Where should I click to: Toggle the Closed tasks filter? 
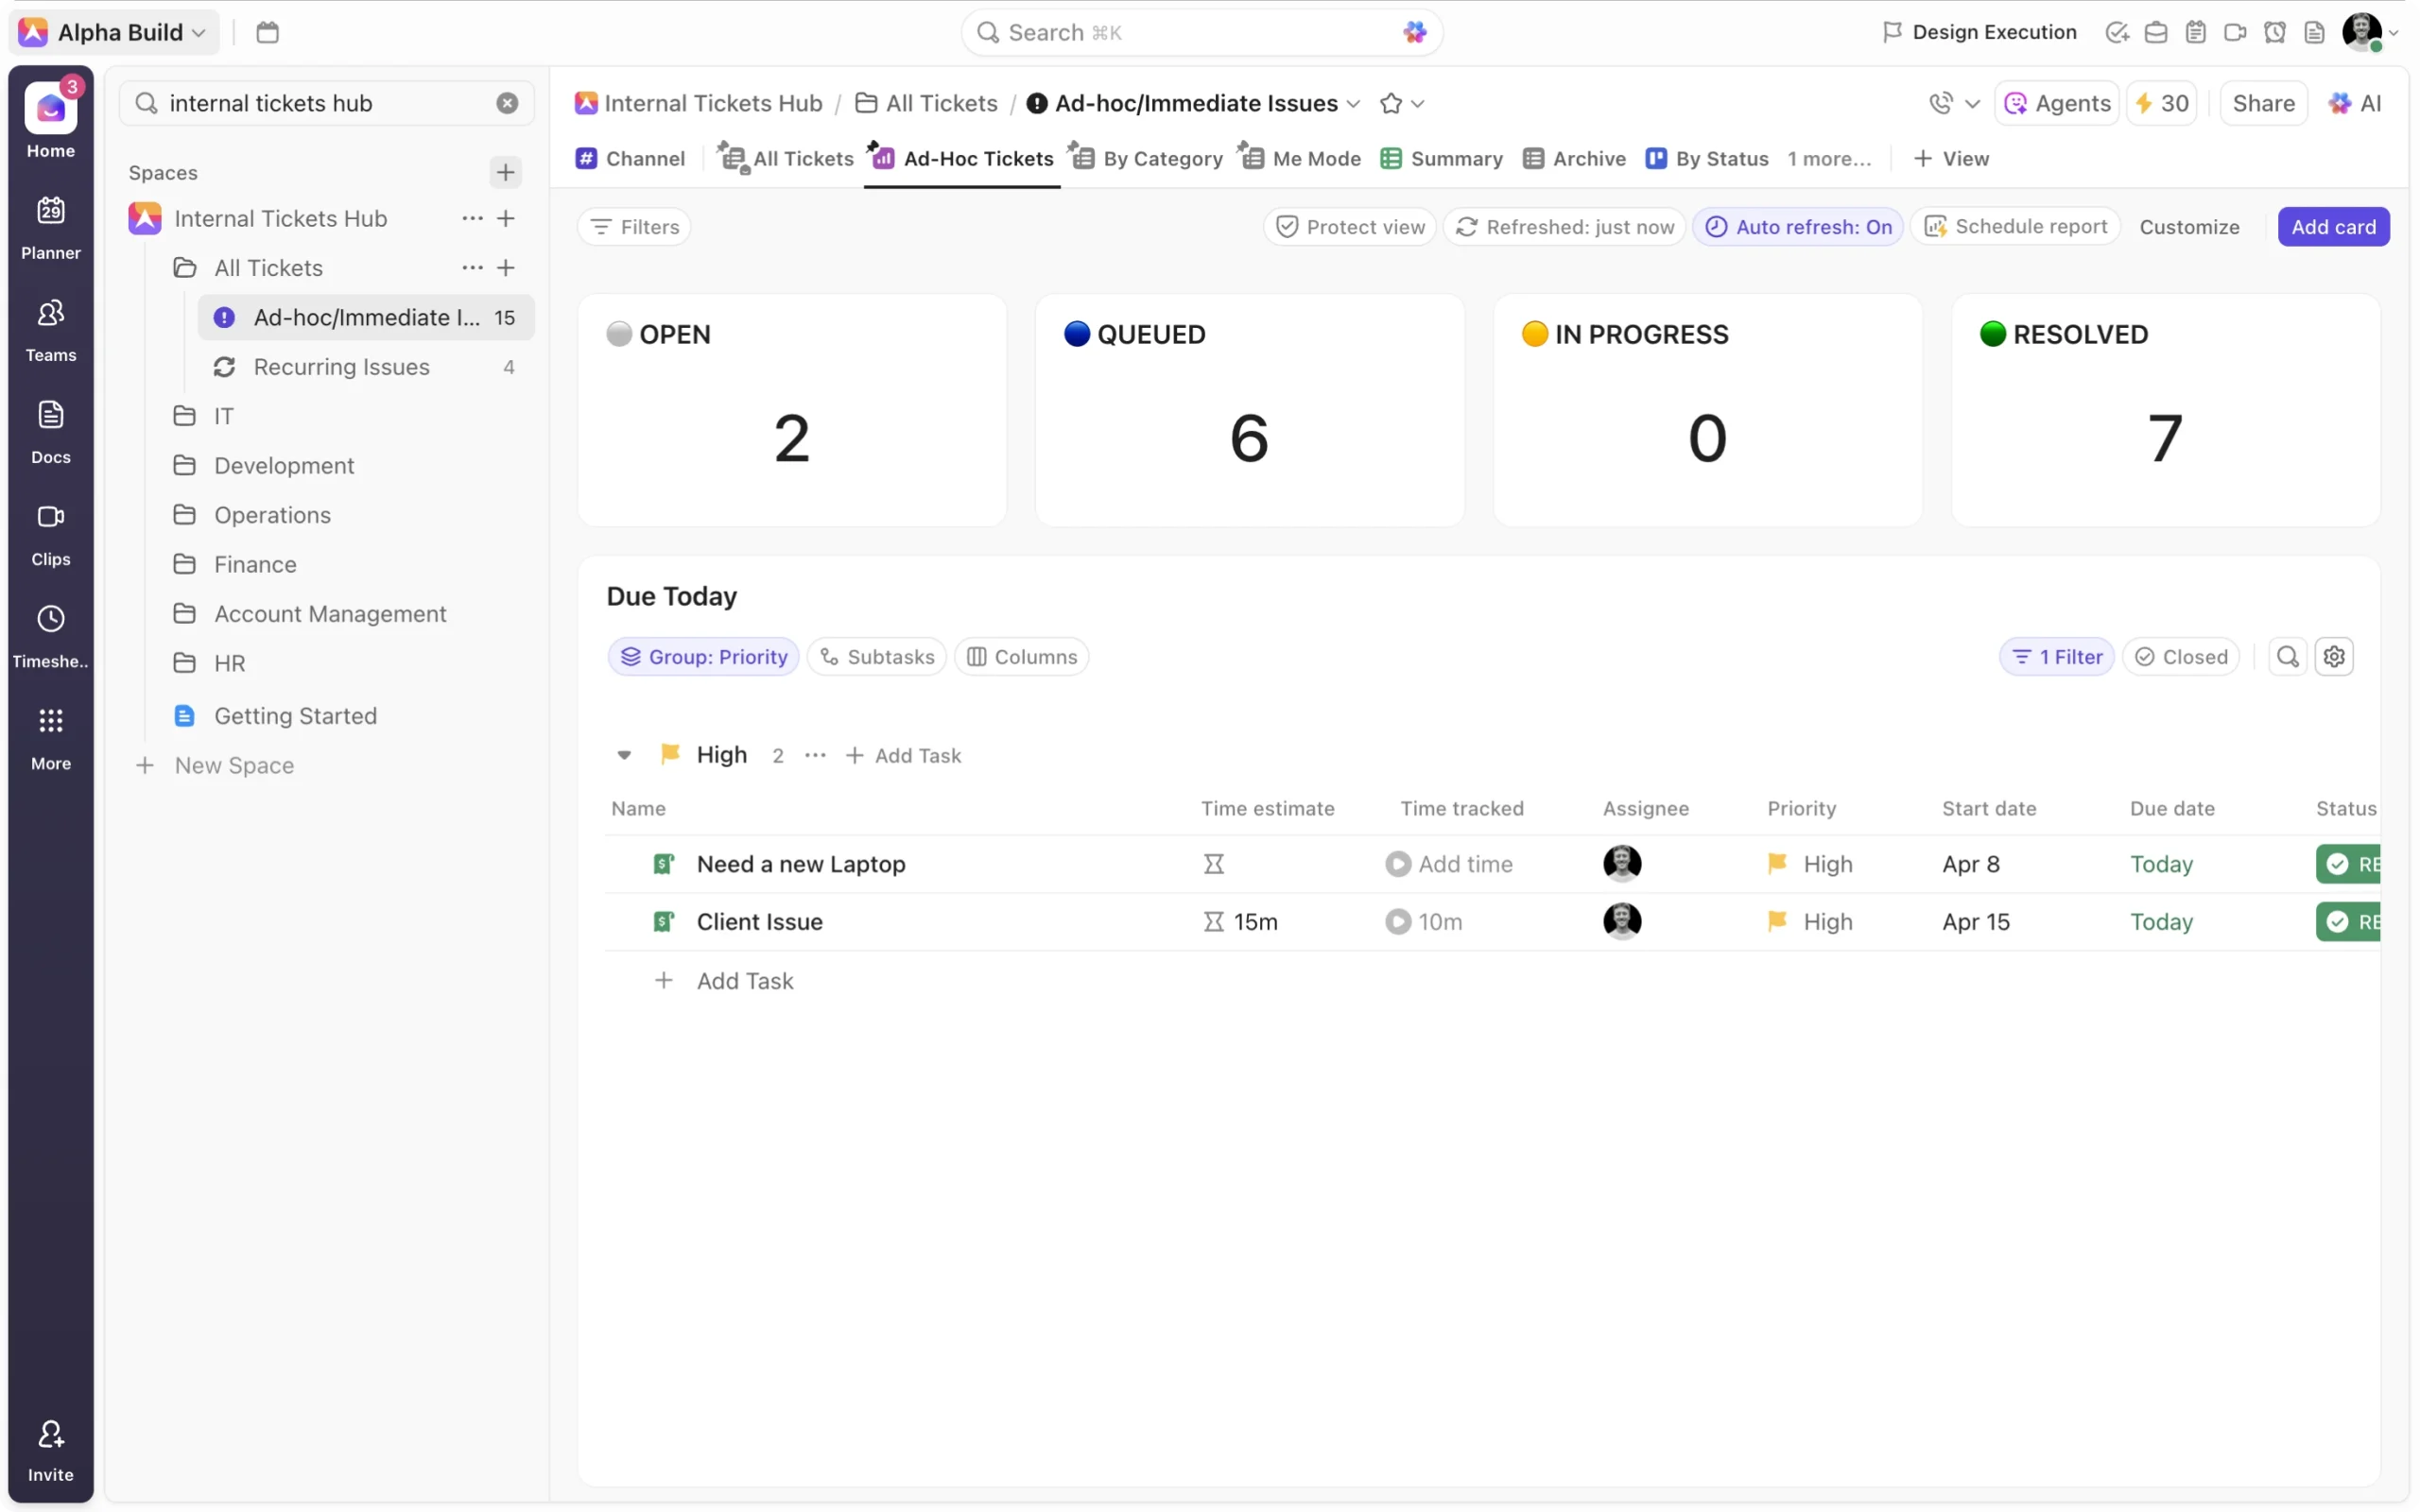pos(2181,657)
